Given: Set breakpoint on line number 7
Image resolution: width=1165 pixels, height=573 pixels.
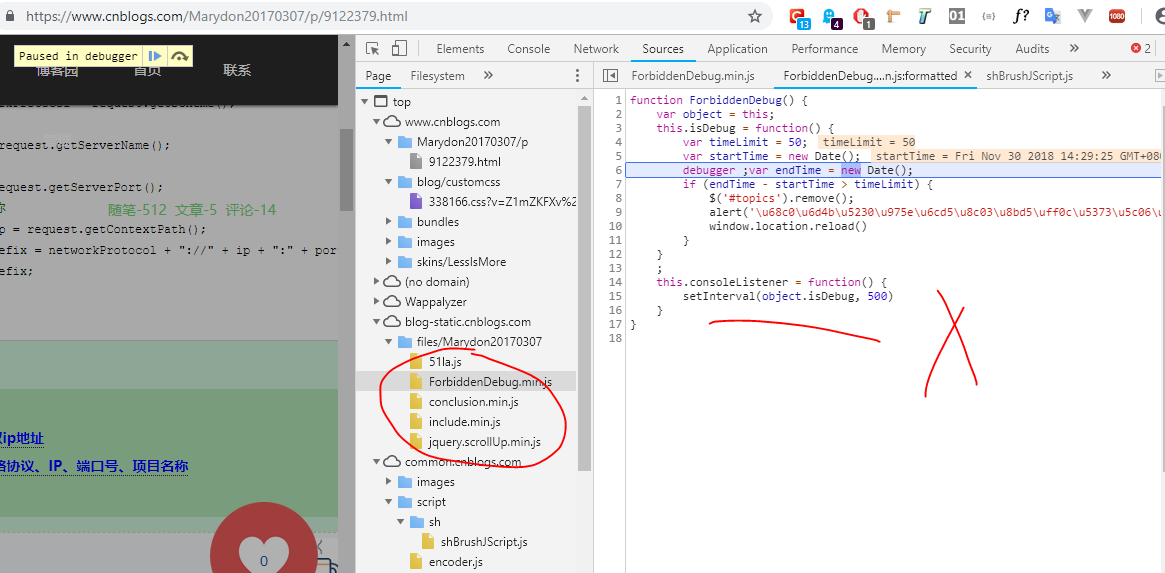Looking at the screenshot, I should 617,184.
